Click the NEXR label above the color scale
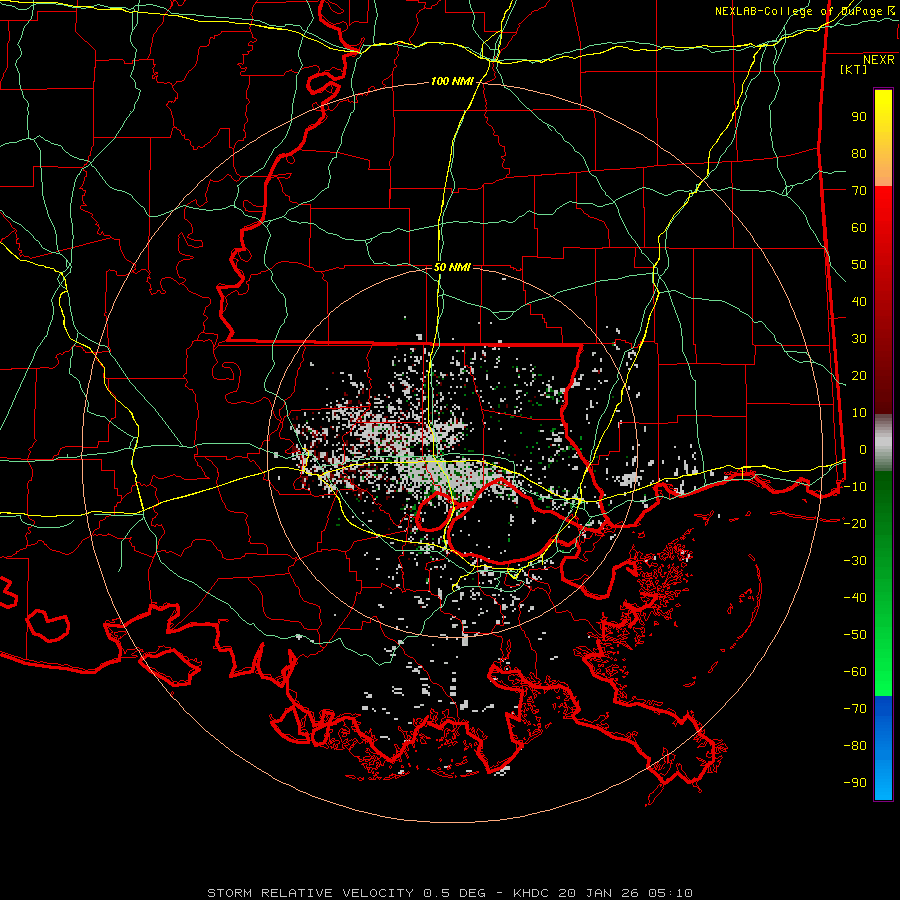 click(x=879, y=60)
